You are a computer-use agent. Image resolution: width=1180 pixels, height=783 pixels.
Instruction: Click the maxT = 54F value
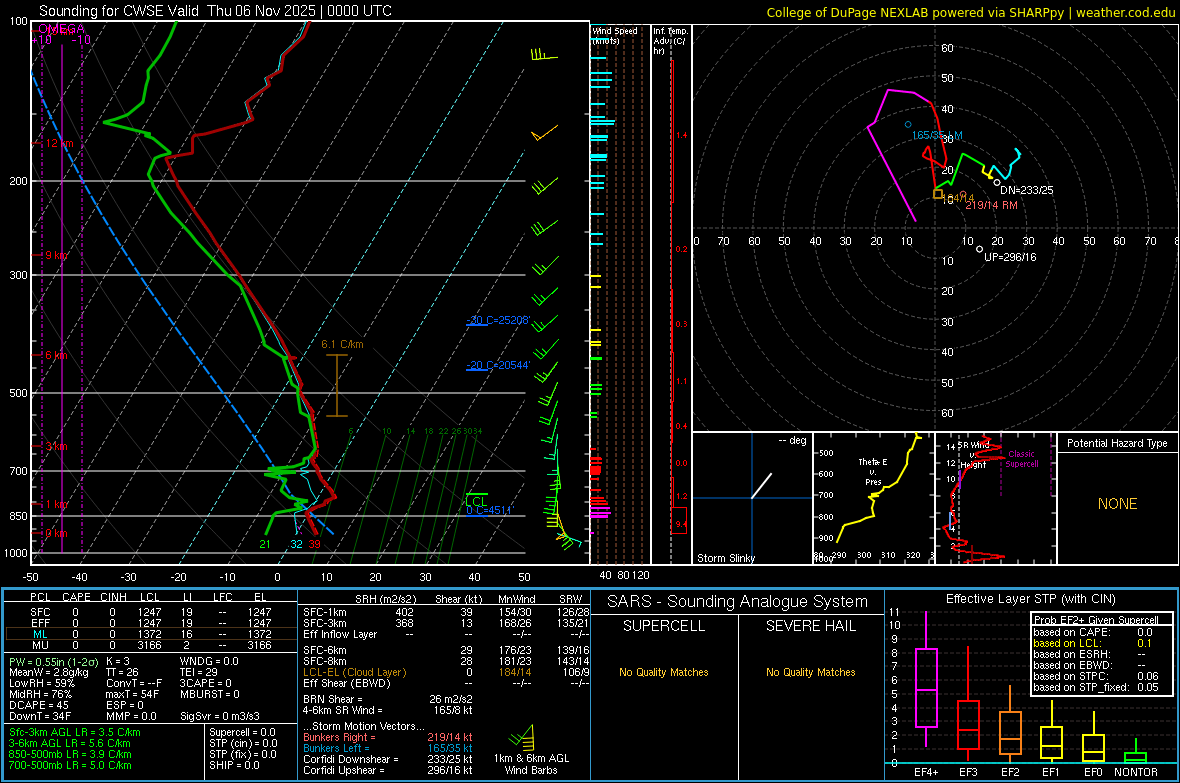pyautogui.click(x=132, y=694)
